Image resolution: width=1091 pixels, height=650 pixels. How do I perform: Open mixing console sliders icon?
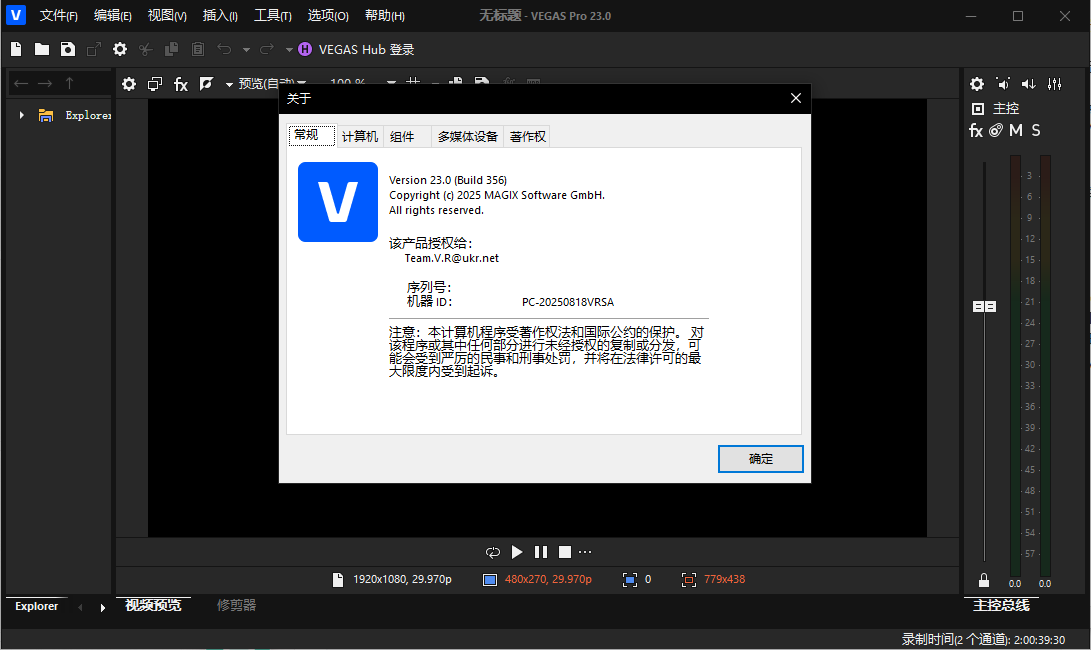pos(1055,84)
